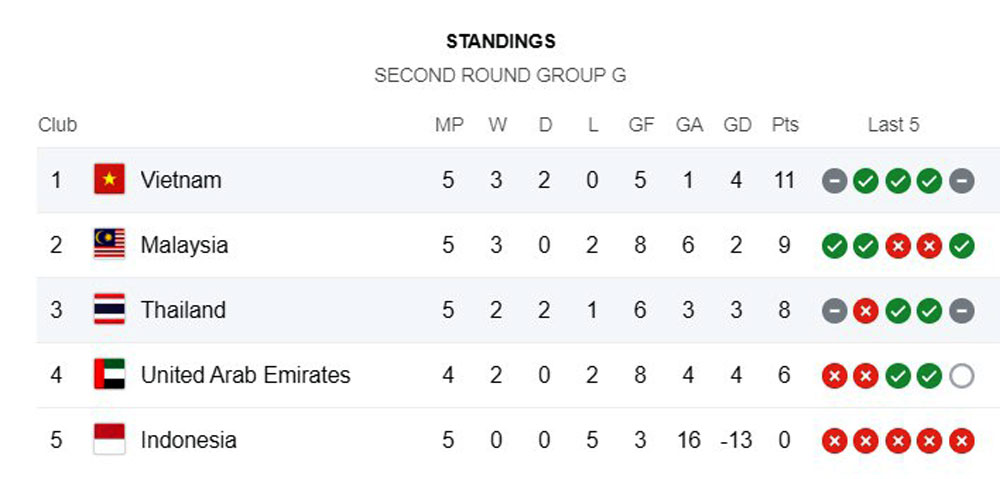Click the Vietnam flag icon

[x=110, y=179]
